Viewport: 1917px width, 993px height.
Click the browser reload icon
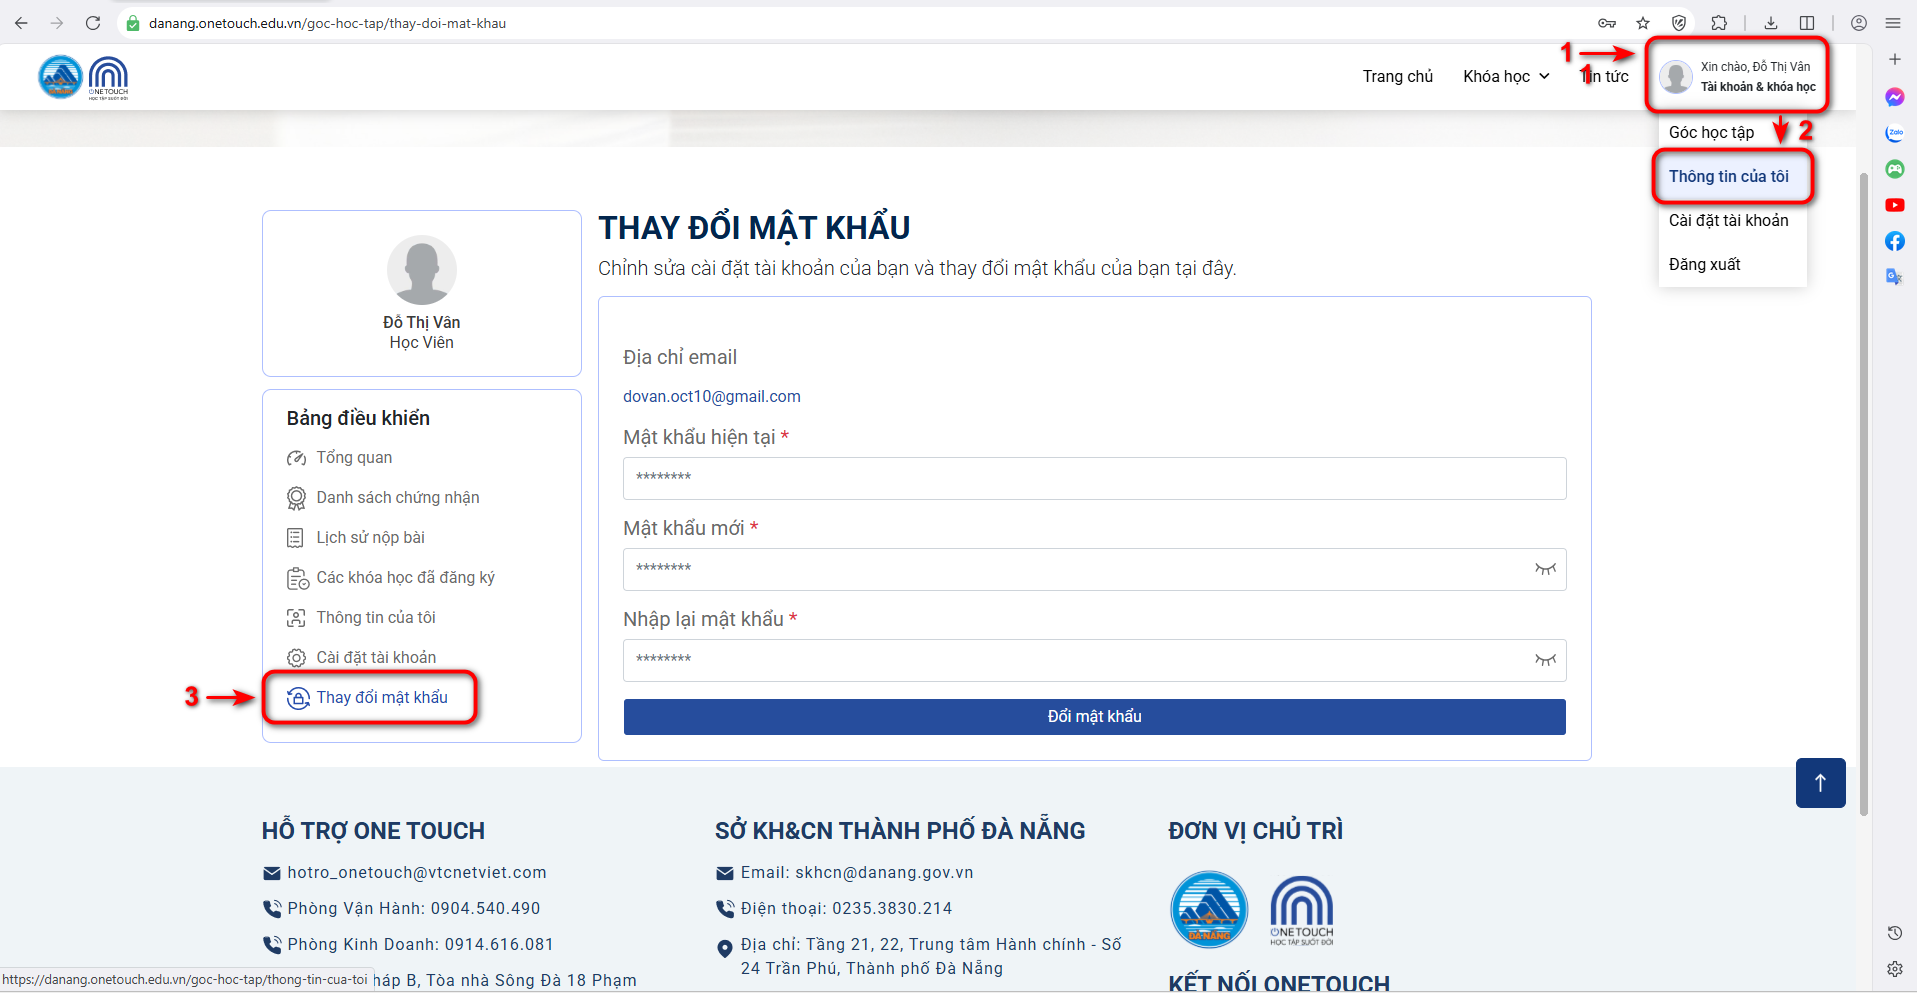coord(93,23)
